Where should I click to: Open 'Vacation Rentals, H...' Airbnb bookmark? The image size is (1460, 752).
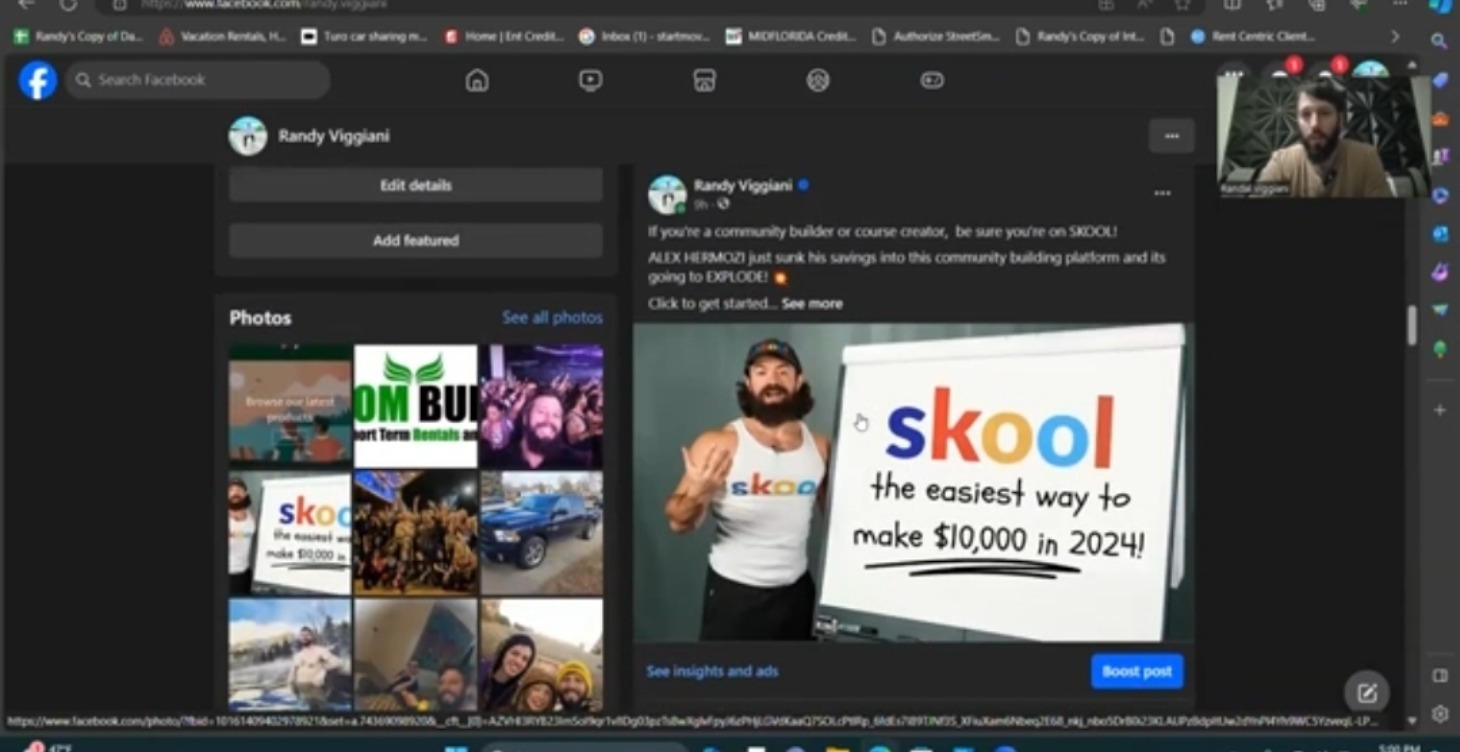pos(222,36)
